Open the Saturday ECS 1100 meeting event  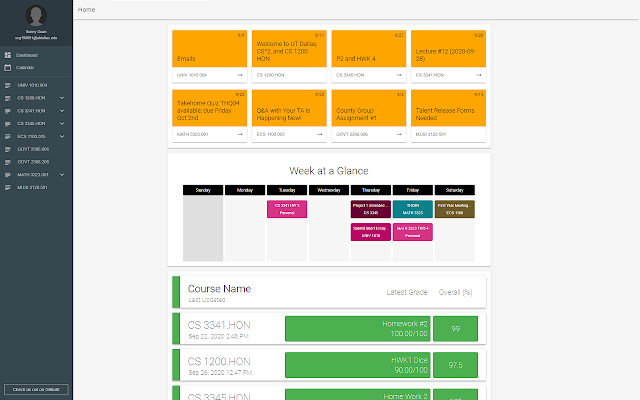tap(455, 209)
